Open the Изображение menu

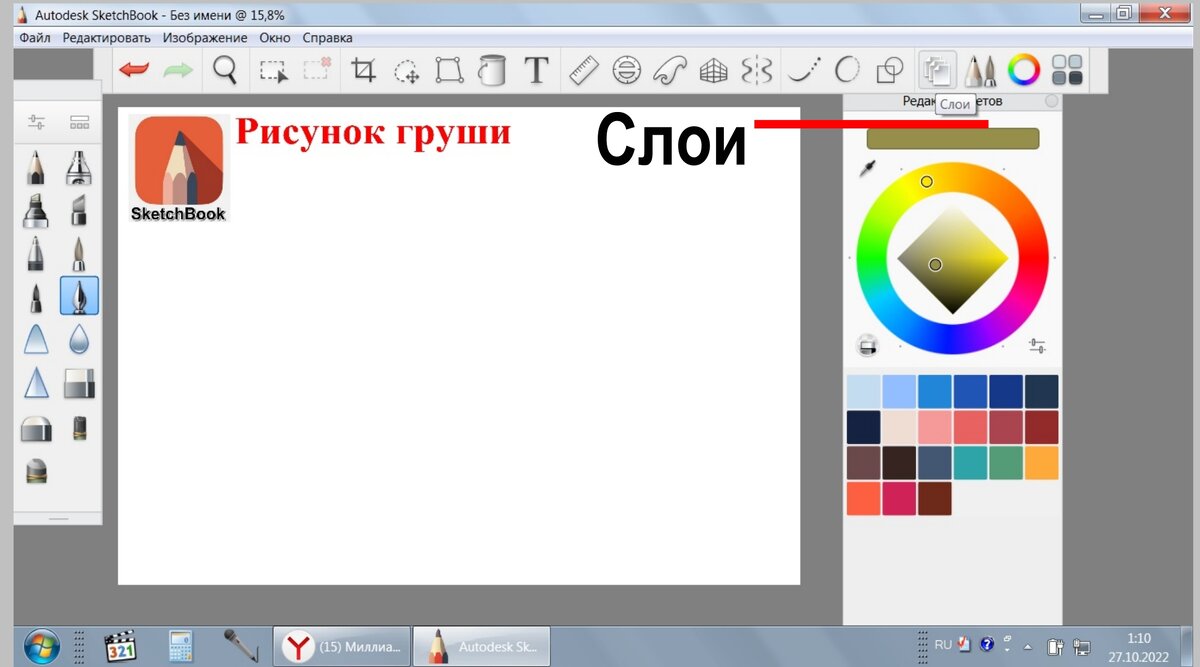205,37
